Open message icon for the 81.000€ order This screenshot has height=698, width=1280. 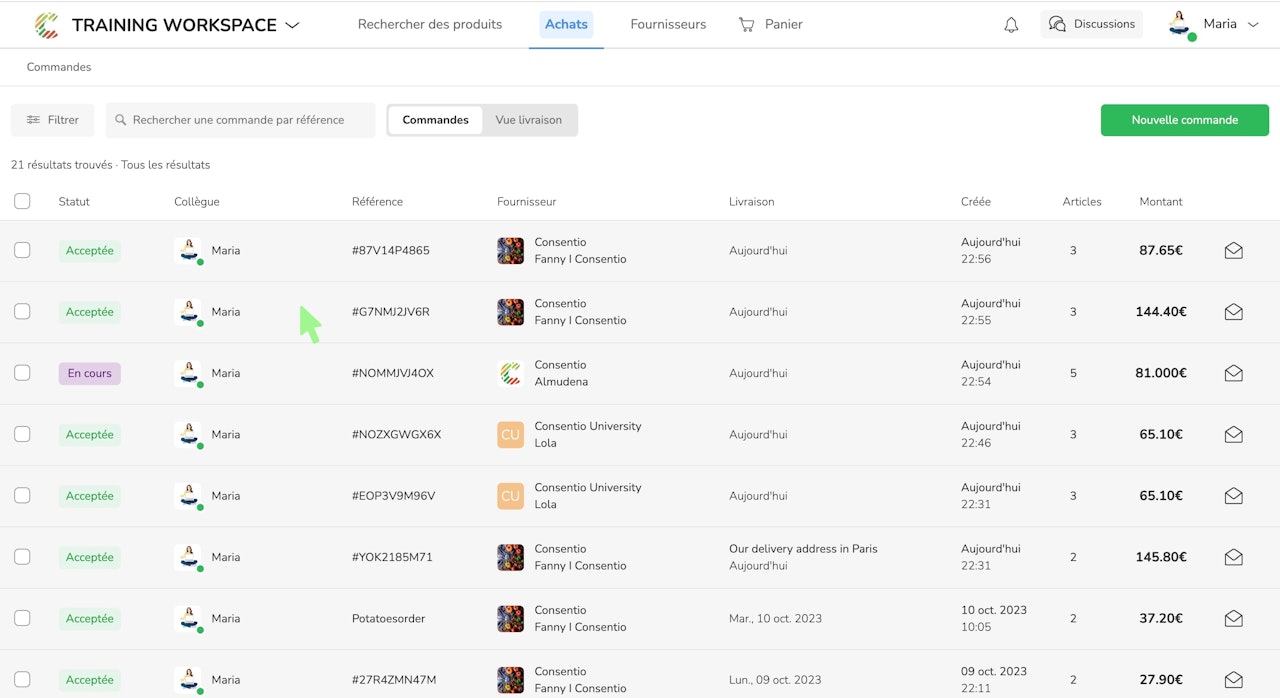pos(1233,373)
